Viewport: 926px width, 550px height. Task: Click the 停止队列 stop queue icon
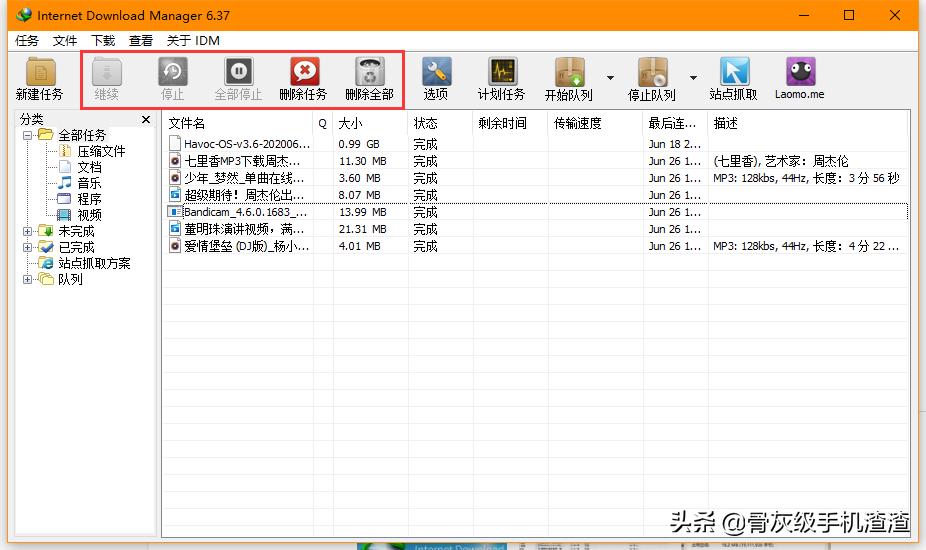click(653, 72)
